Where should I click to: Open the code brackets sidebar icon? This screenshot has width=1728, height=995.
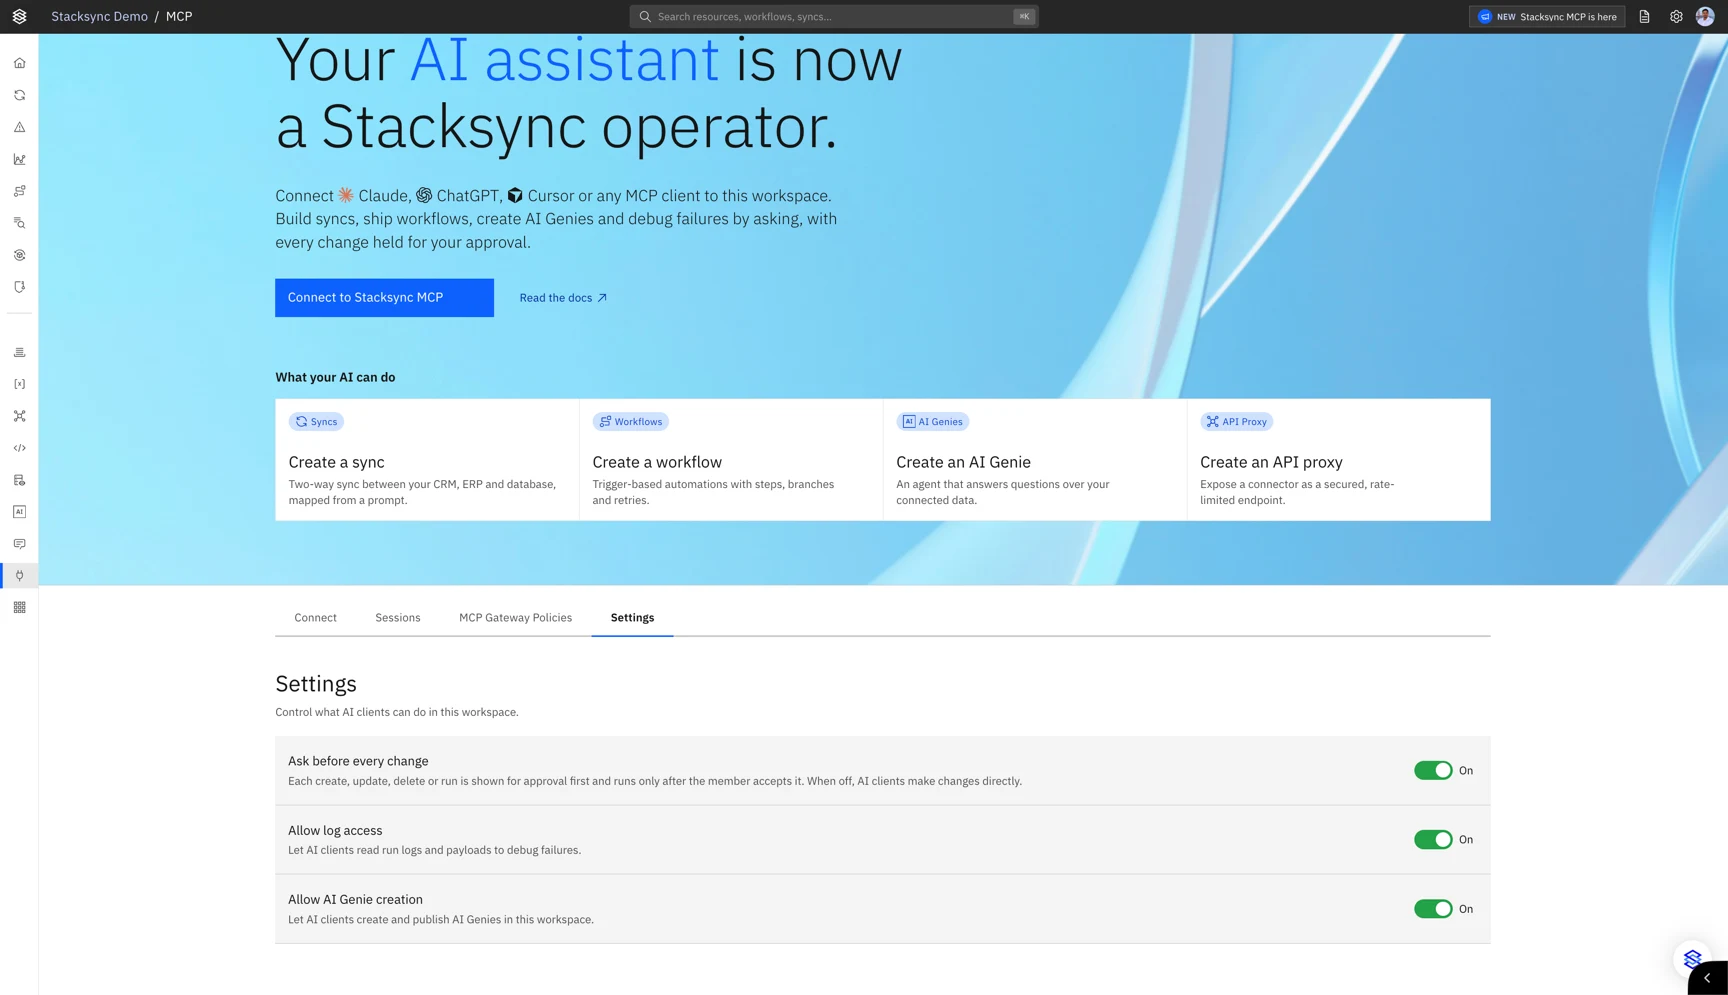19,448
